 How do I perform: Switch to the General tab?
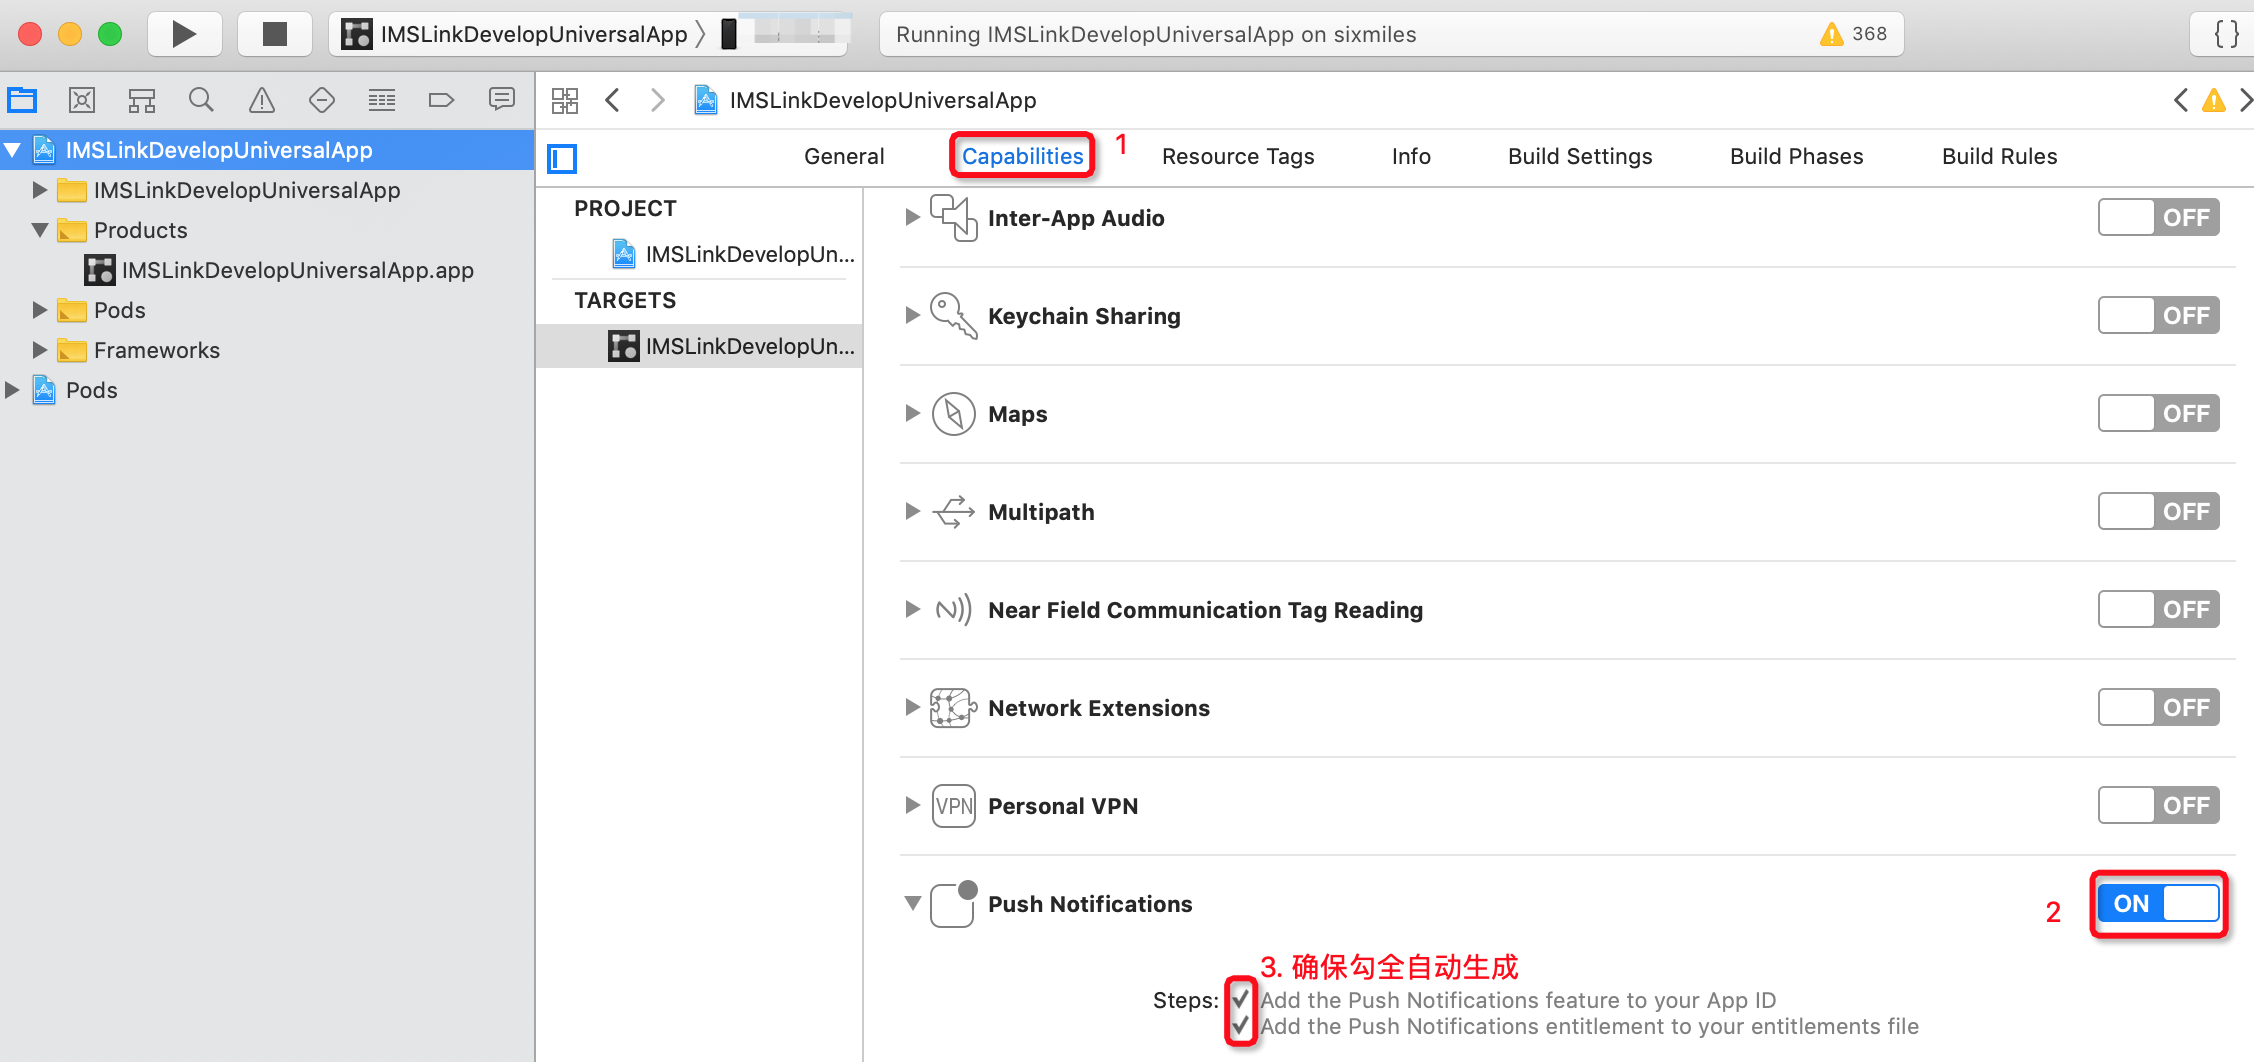click(x=844, y=156)
